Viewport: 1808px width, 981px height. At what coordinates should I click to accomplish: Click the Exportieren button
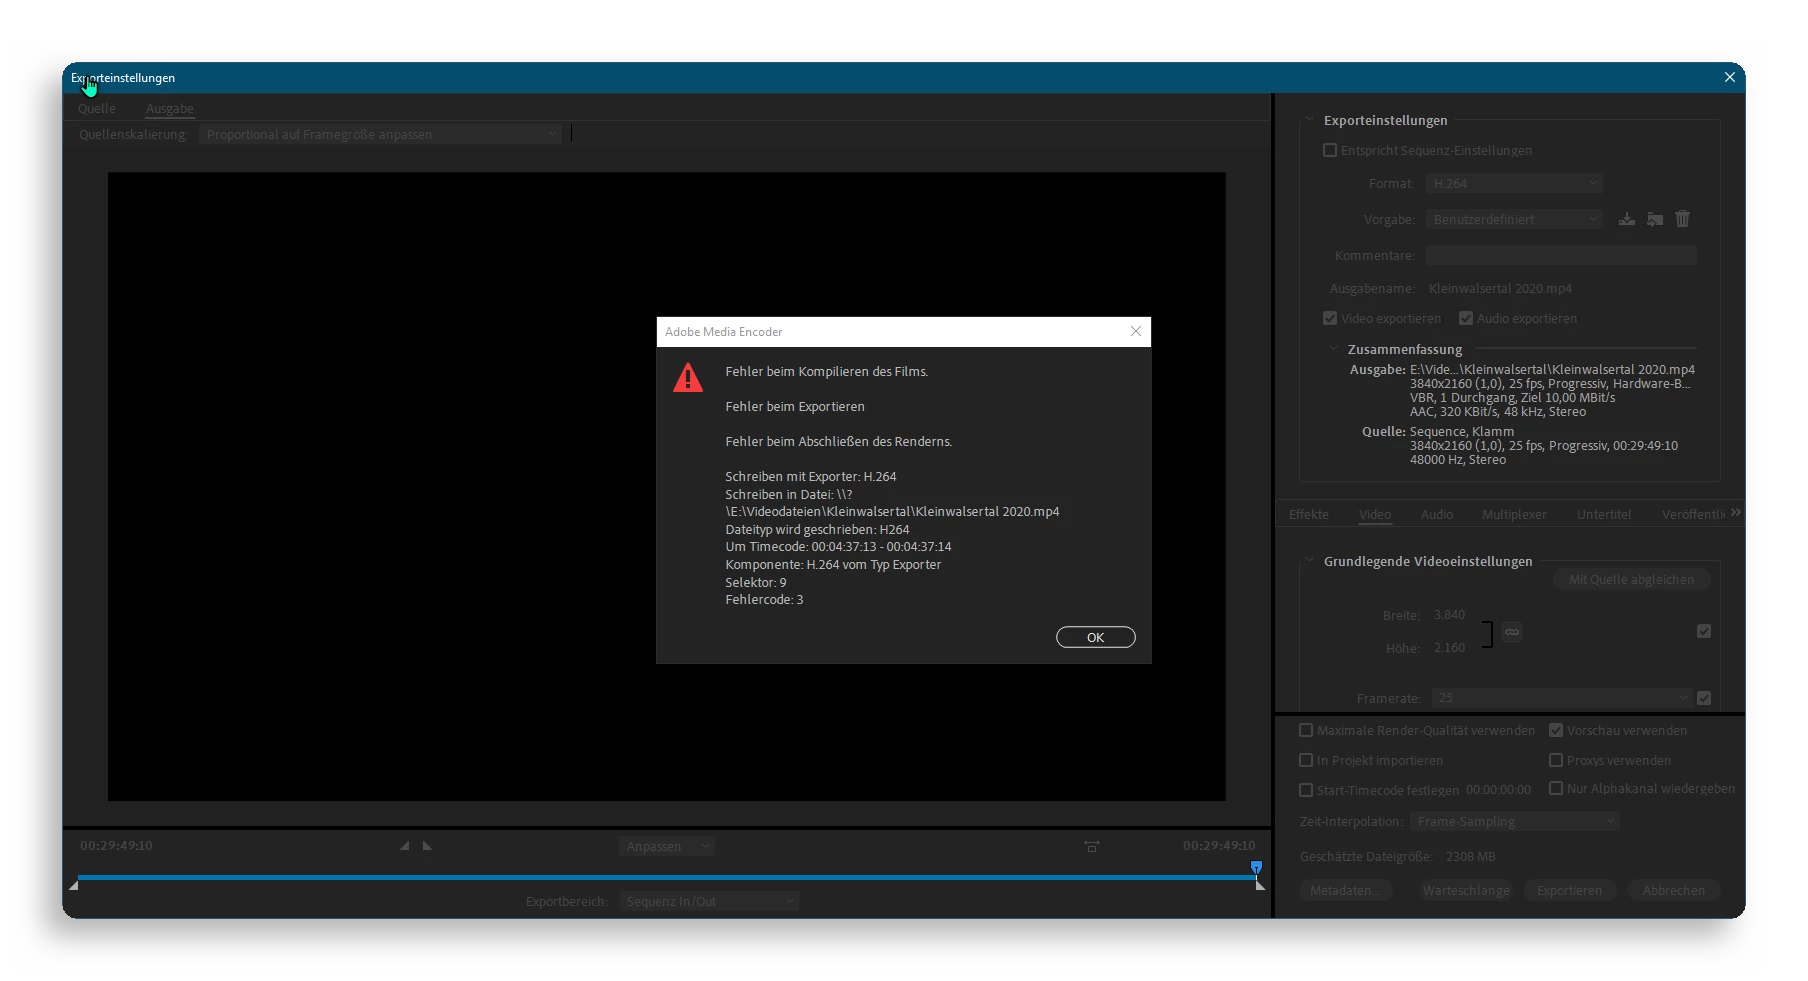[x=1569, y=890]
